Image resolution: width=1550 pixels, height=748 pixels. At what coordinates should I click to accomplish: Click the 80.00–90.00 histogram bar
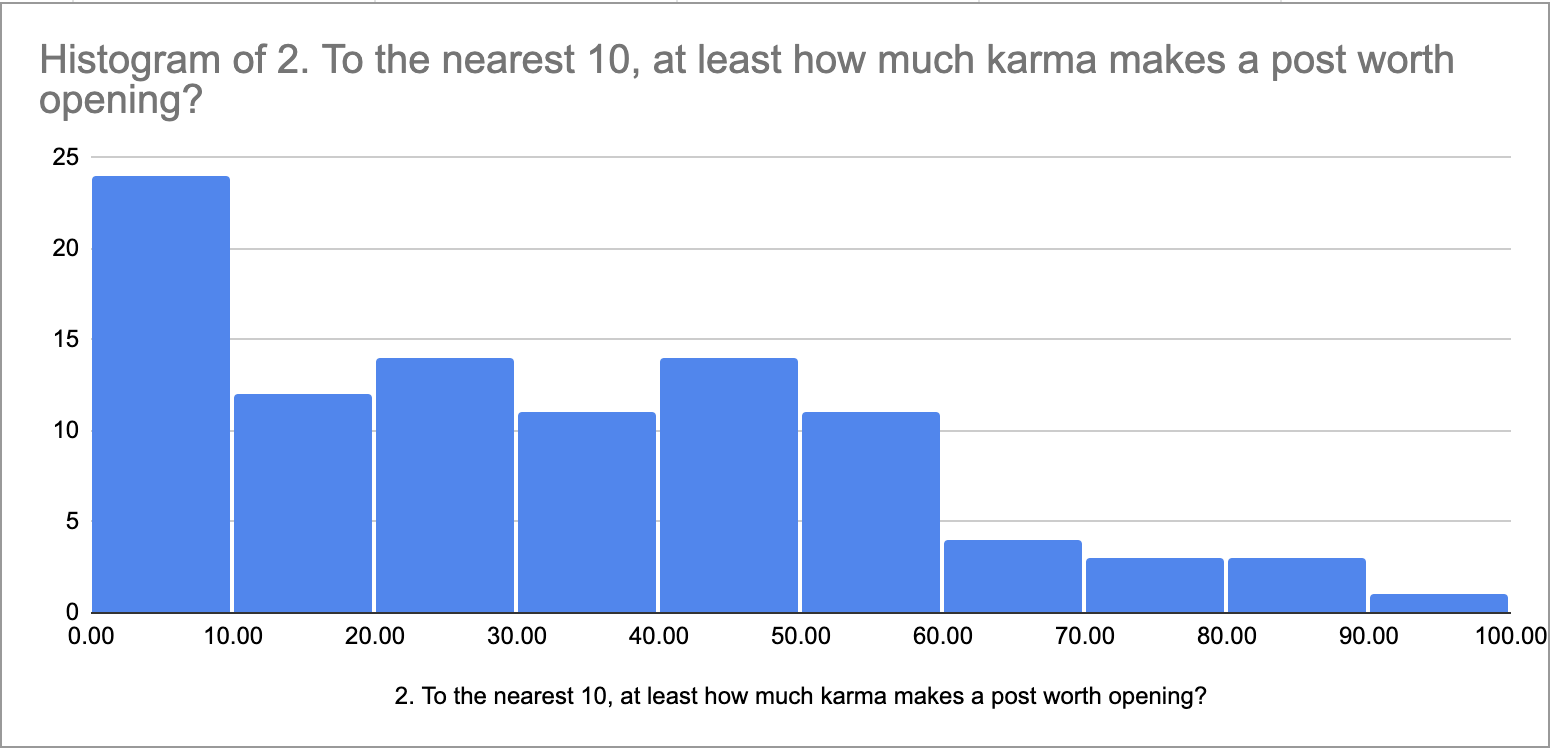point(1297,585)
